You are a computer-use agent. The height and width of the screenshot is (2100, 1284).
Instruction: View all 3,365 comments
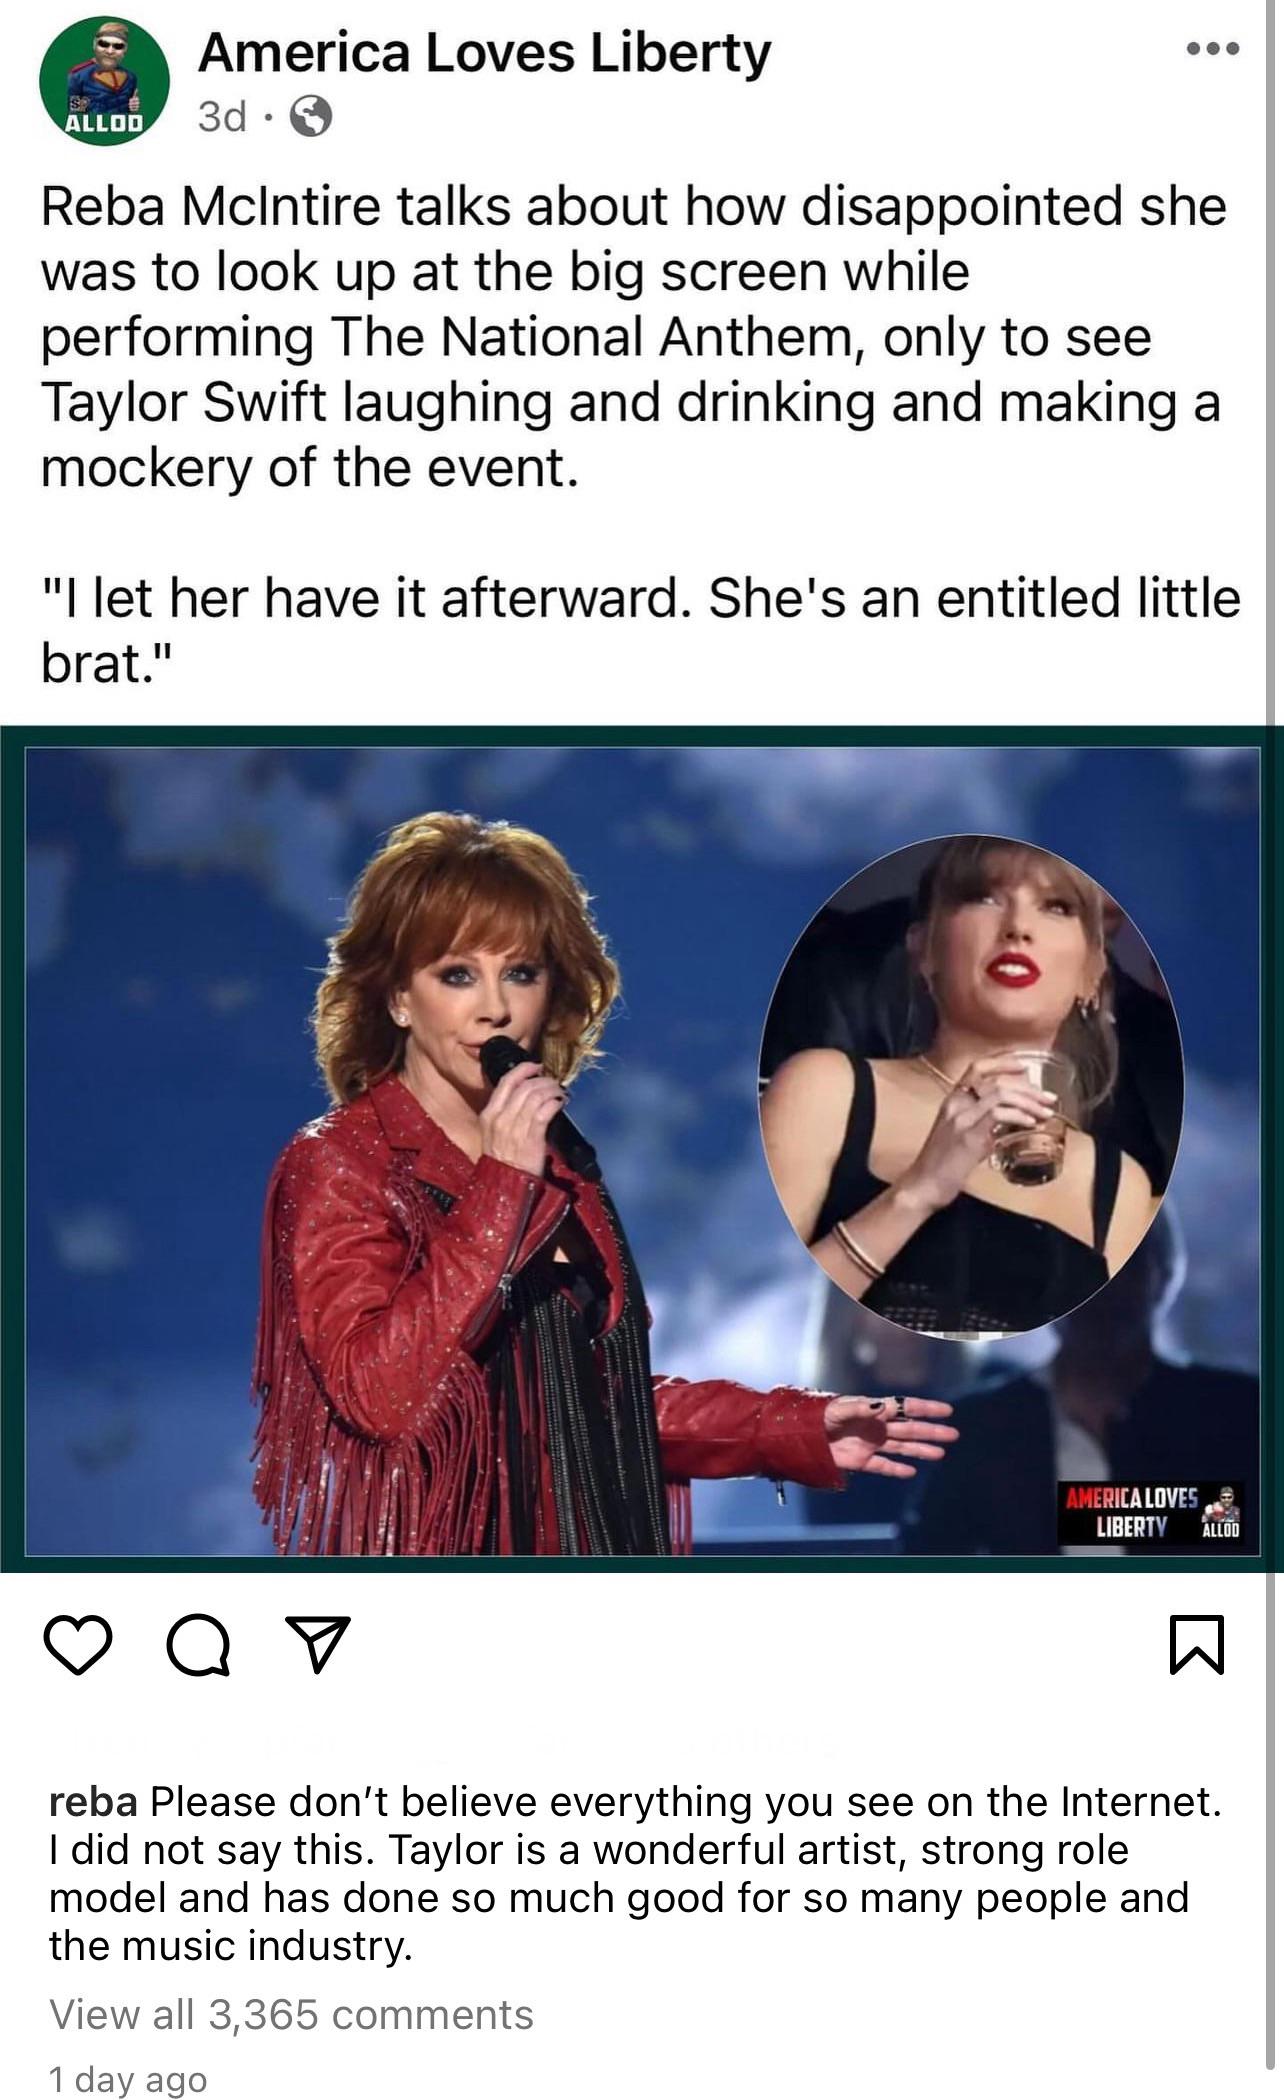291,2014
